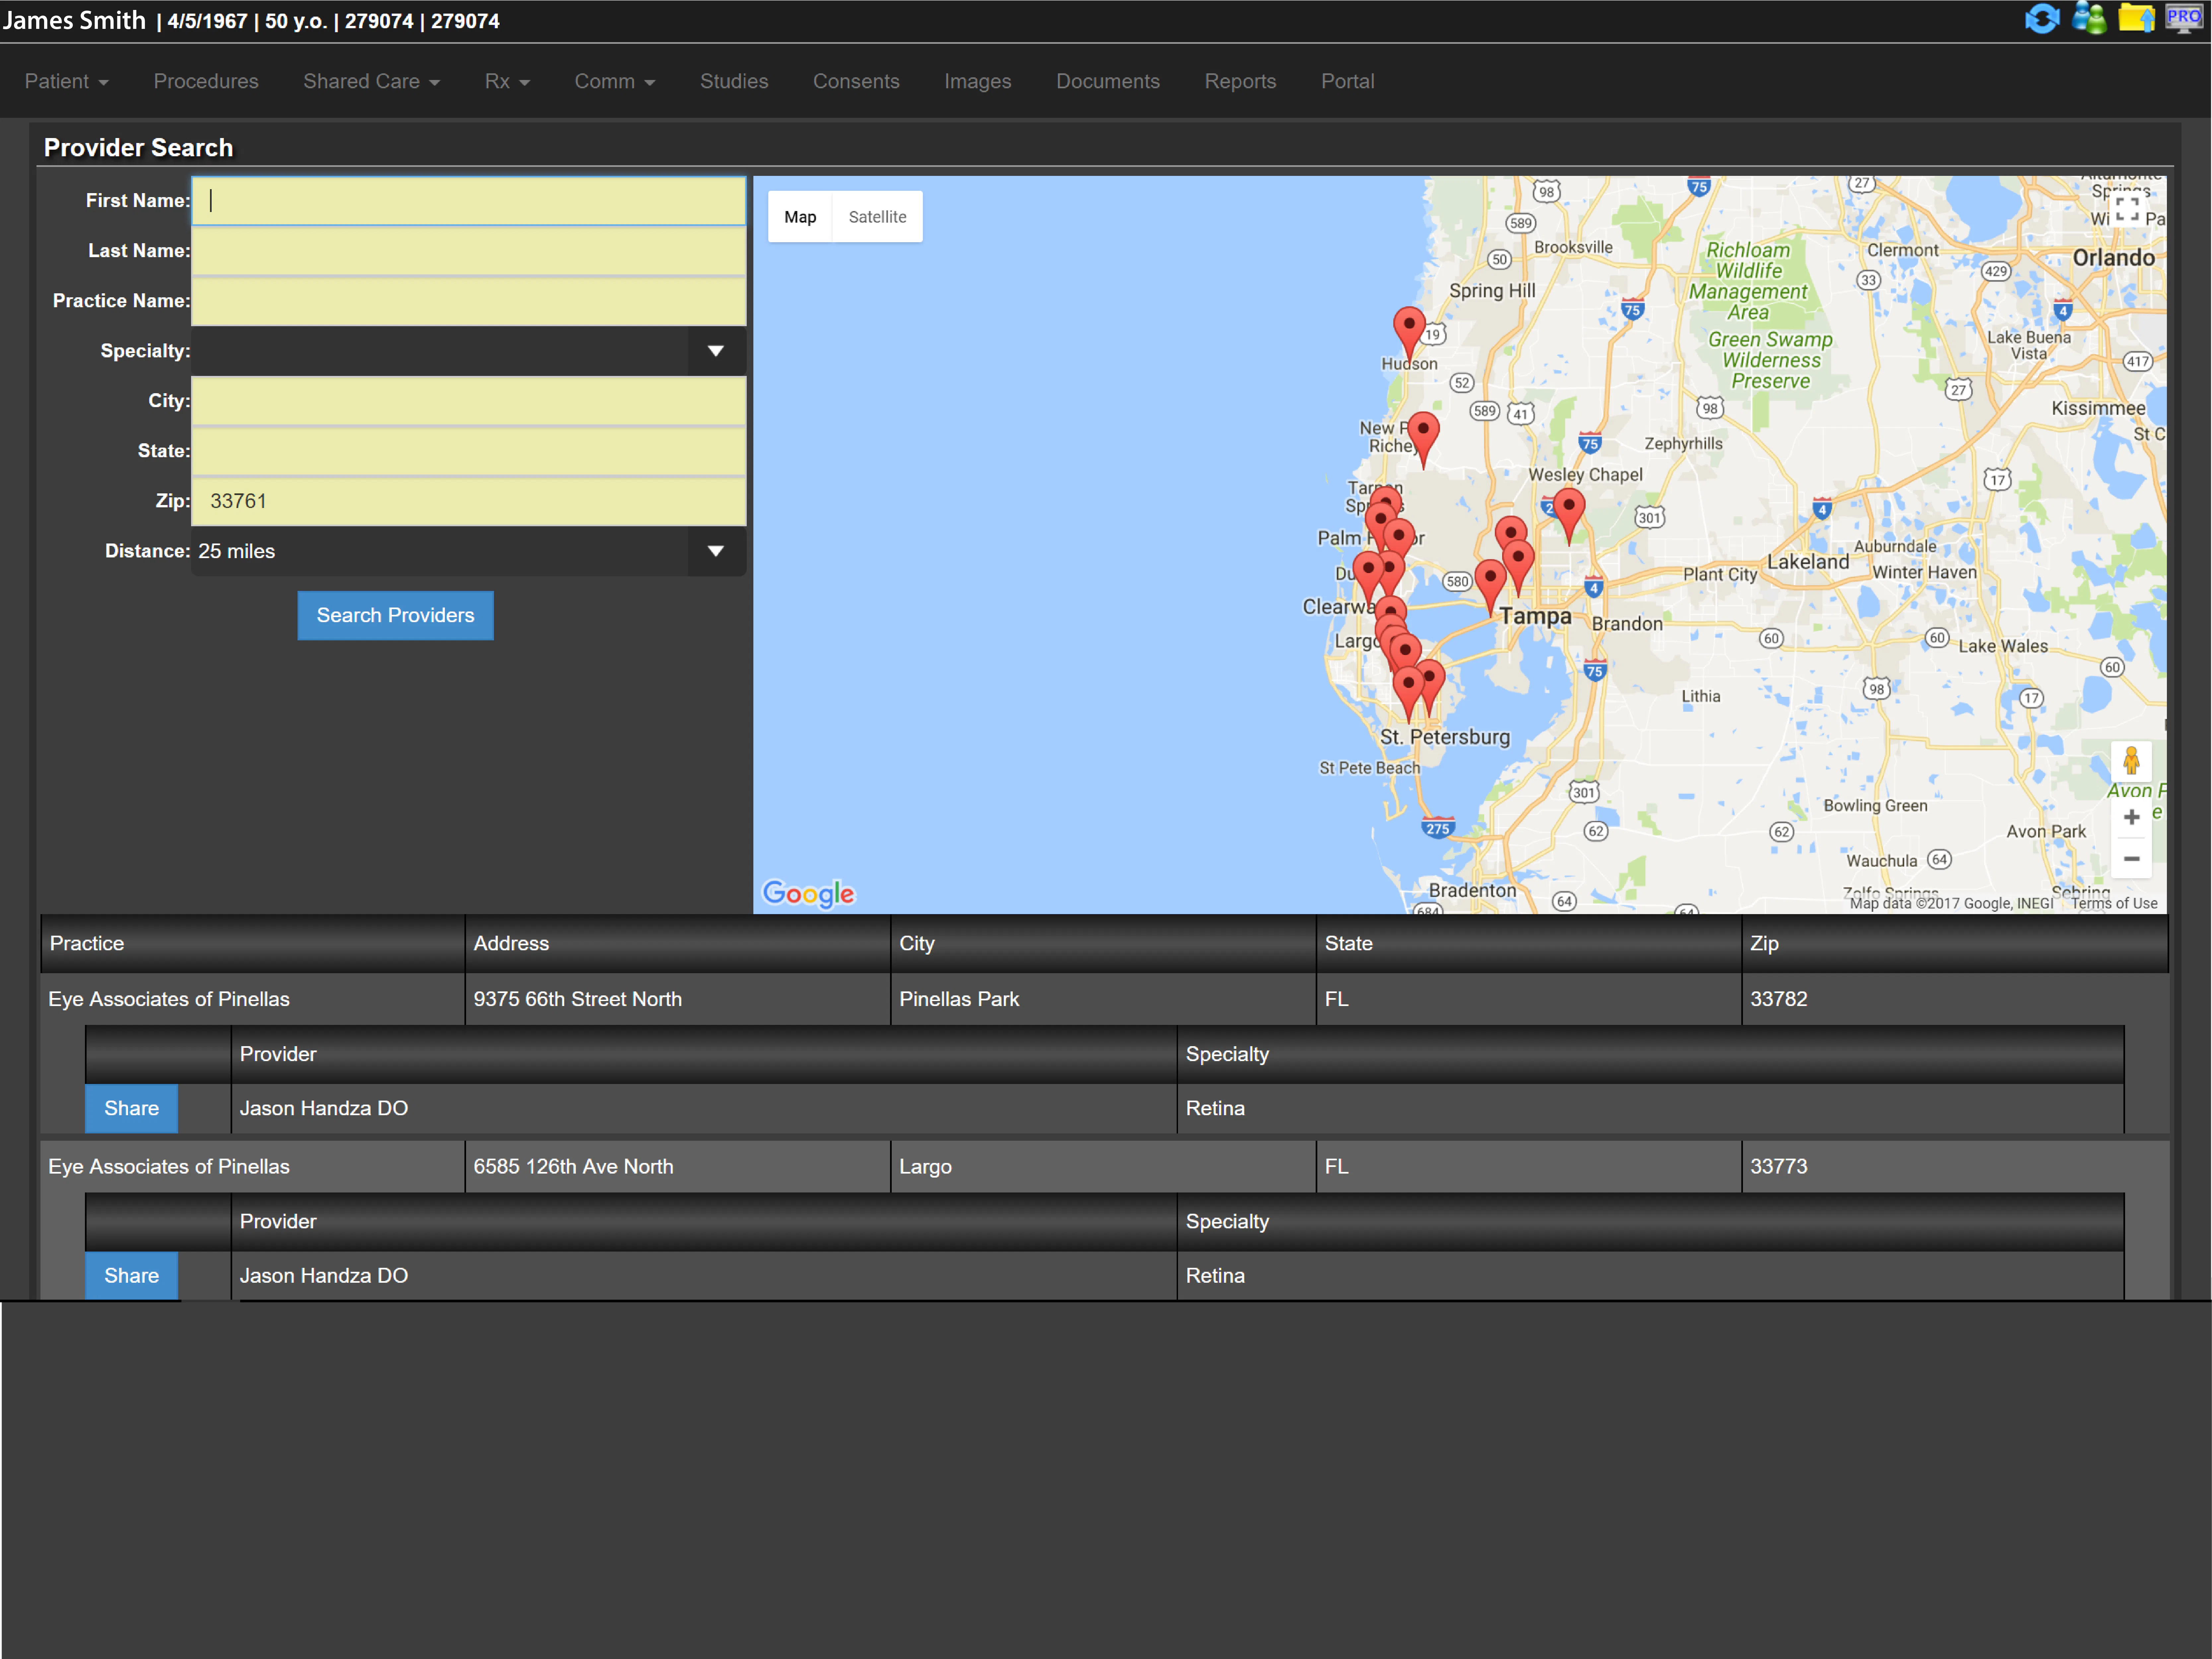
Task: Switch map to Map view
Action: (800, 217)
